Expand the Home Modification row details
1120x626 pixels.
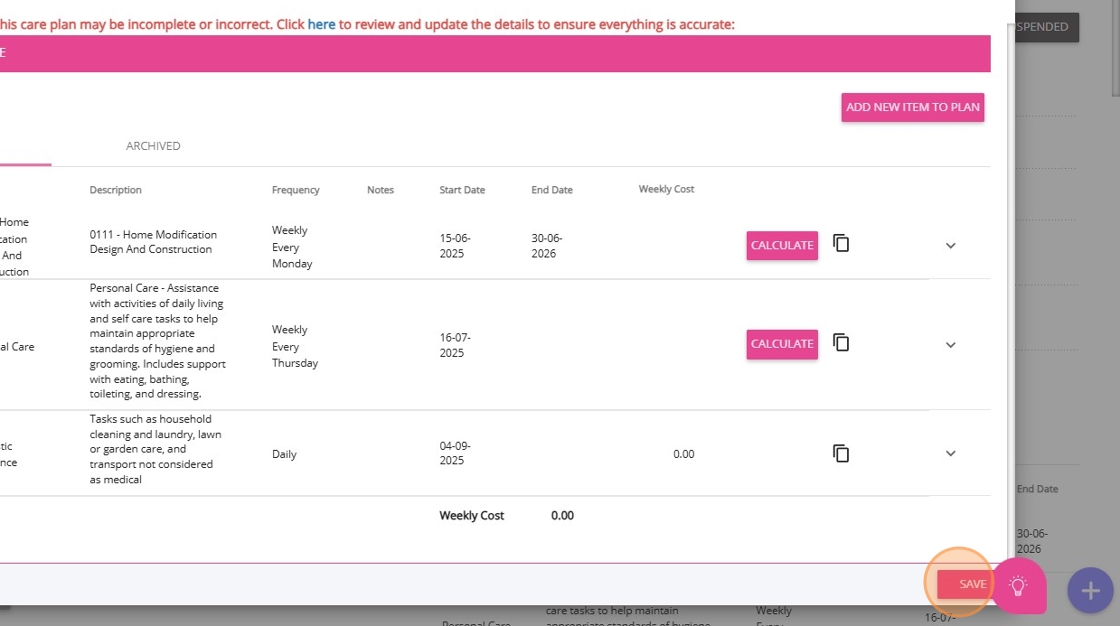pos(951,246)
